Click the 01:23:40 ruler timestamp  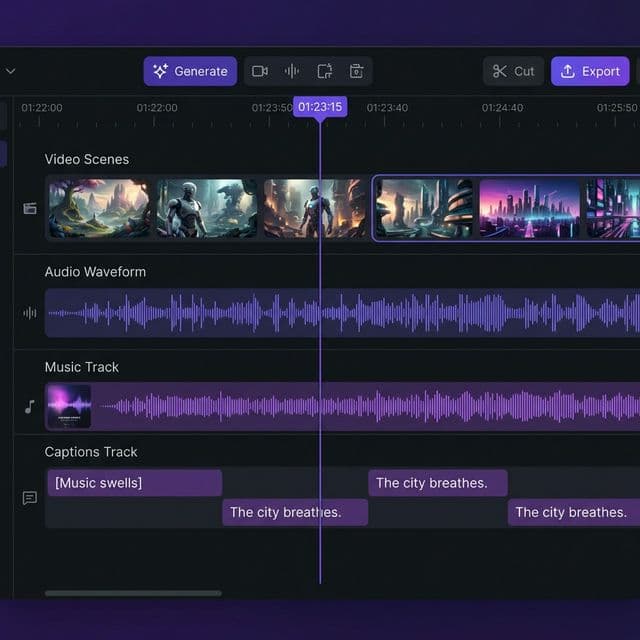click(387, 108)
